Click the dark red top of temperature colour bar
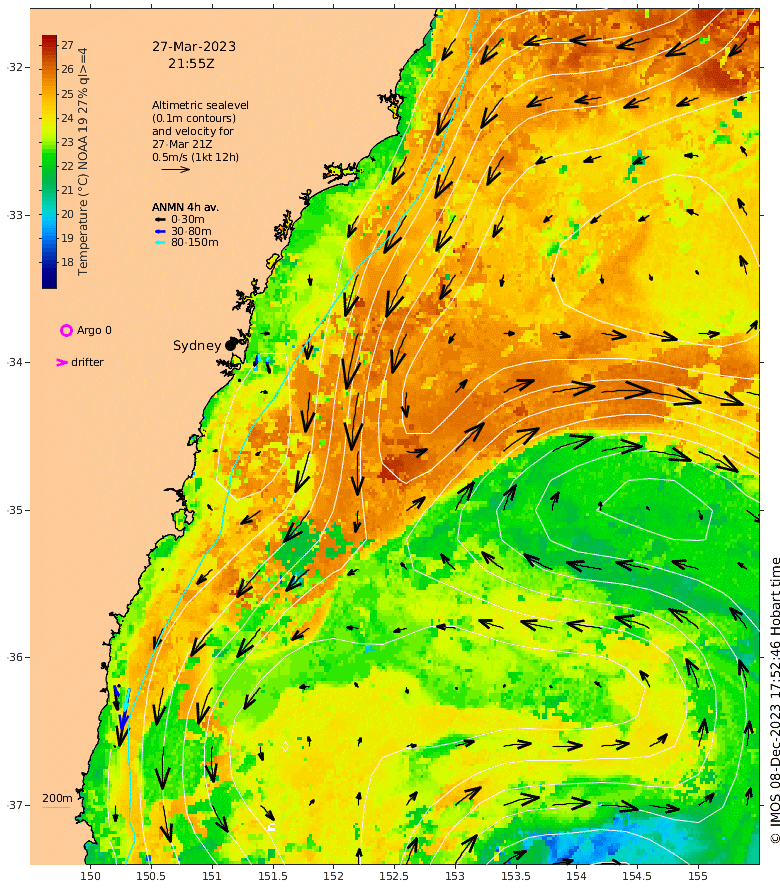 point(49,41)
